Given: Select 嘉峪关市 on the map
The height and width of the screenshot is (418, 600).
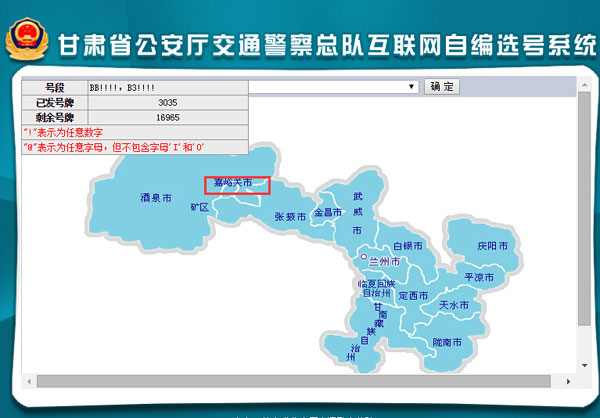Looking at the screenshot, I should click(x=233, y=183).
